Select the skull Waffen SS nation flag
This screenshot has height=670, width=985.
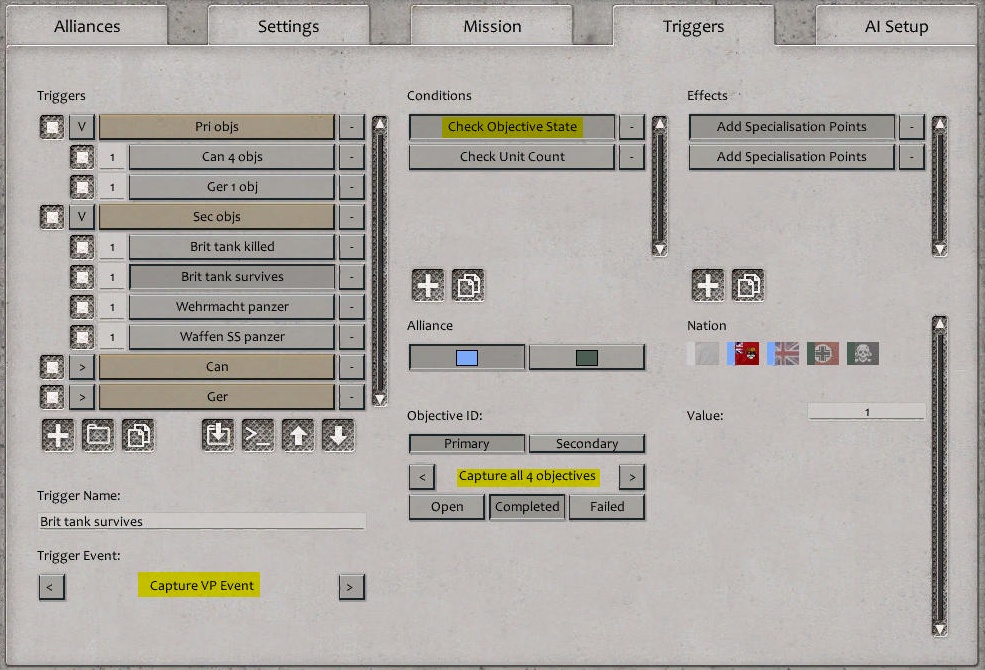click(862, 353)
